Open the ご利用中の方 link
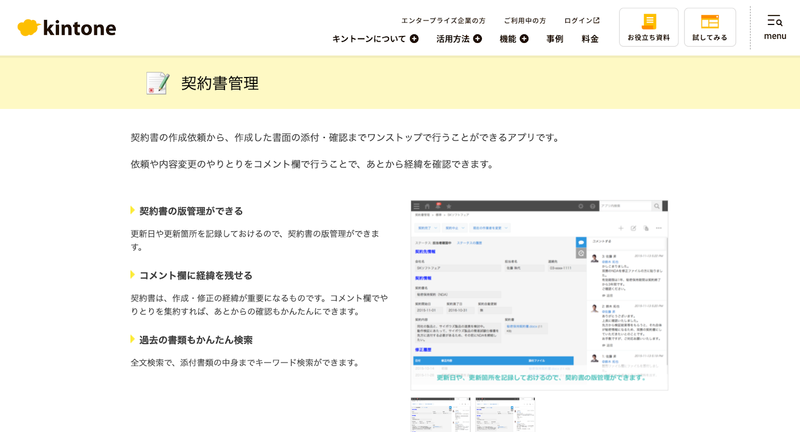This screenshot has width=800, height=432. 524,21
